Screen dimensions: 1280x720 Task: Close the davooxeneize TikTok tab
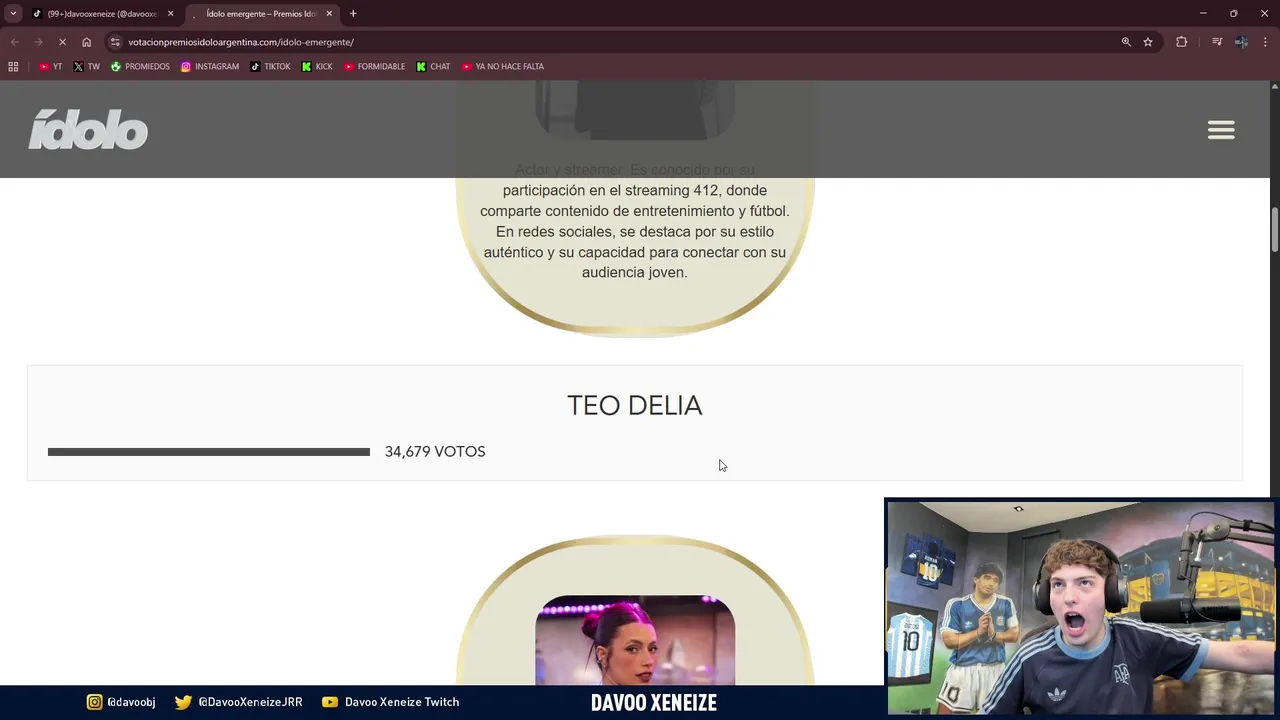[x=171, y=14]
